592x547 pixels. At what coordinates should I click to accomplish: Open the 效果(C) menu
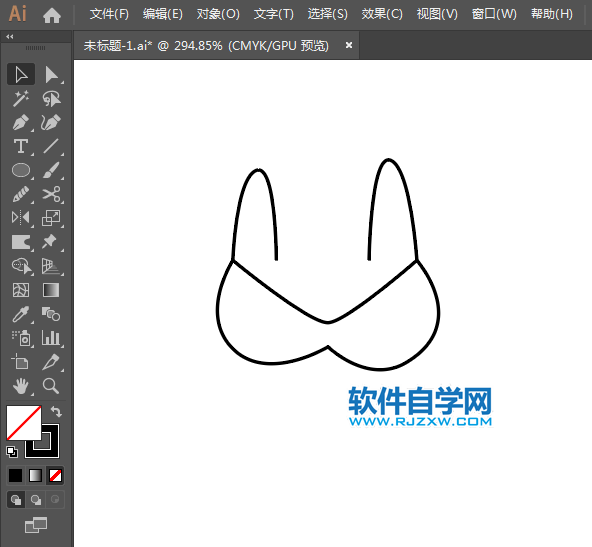[382, 14]
